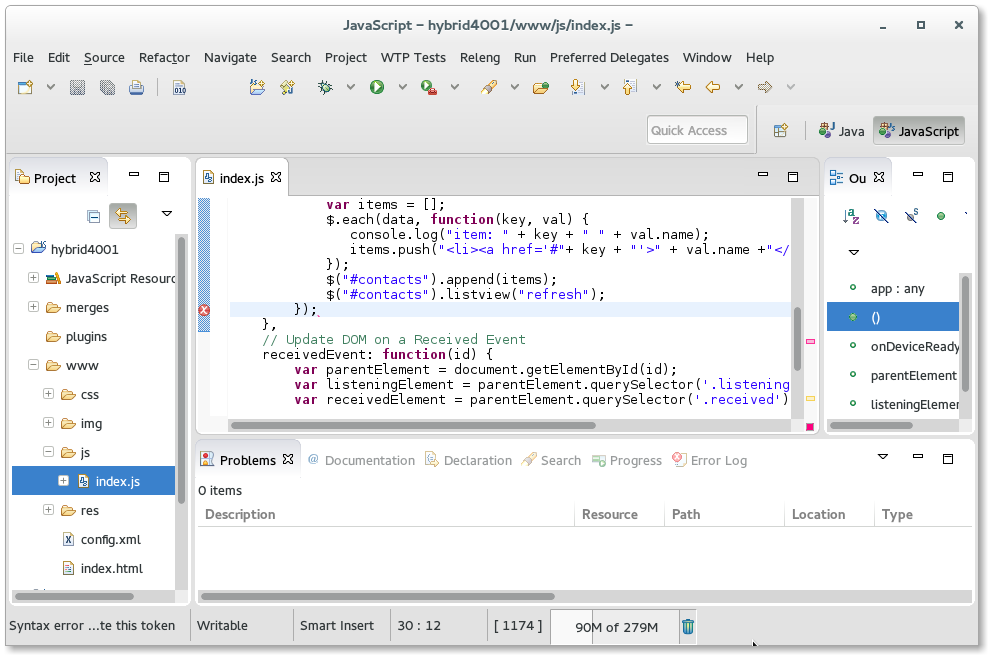Open the Refactor menu
Screen dimensions: 988x655
click(164, 57)
